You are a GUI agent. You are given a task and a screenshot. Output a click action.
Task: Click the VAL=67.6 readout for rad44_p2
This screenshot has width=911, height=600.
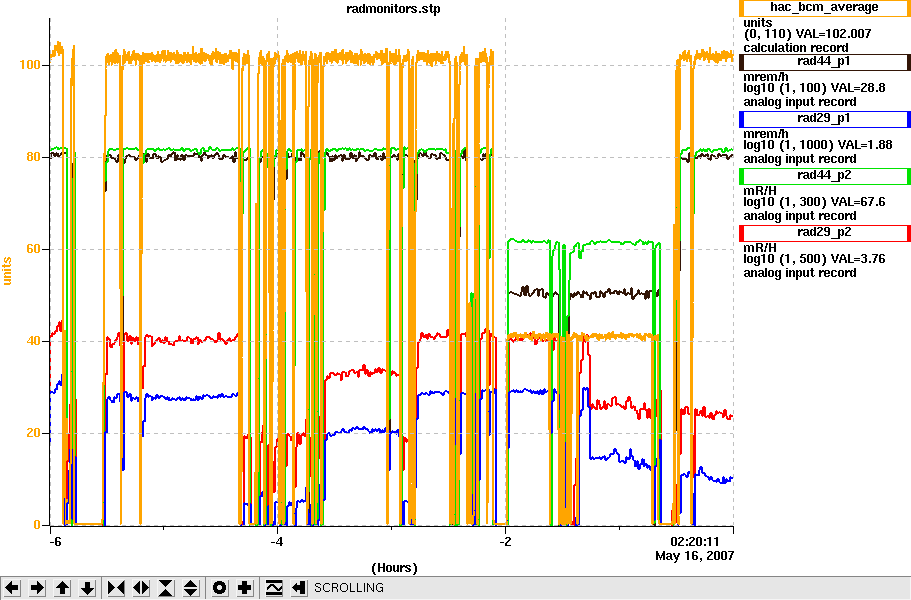(858, 202)
